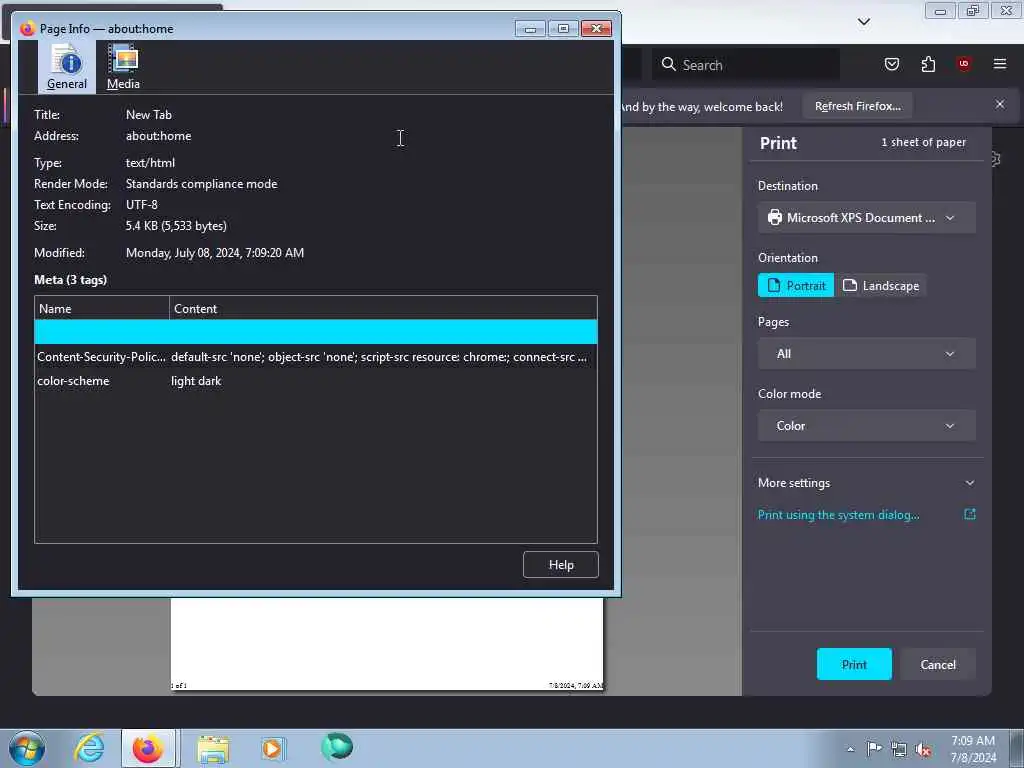Screen dimensions: 1024x768
Task: Click the green round taskbar app icon
Action: [336, 747]
